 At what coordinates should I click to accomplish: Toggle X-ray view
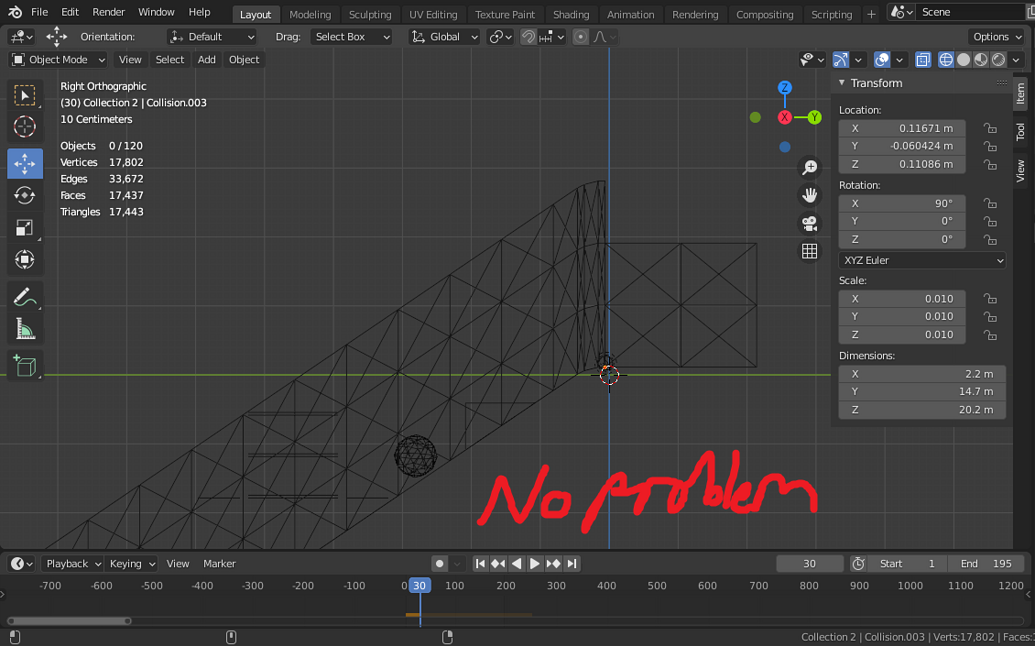tap(922, 60)
